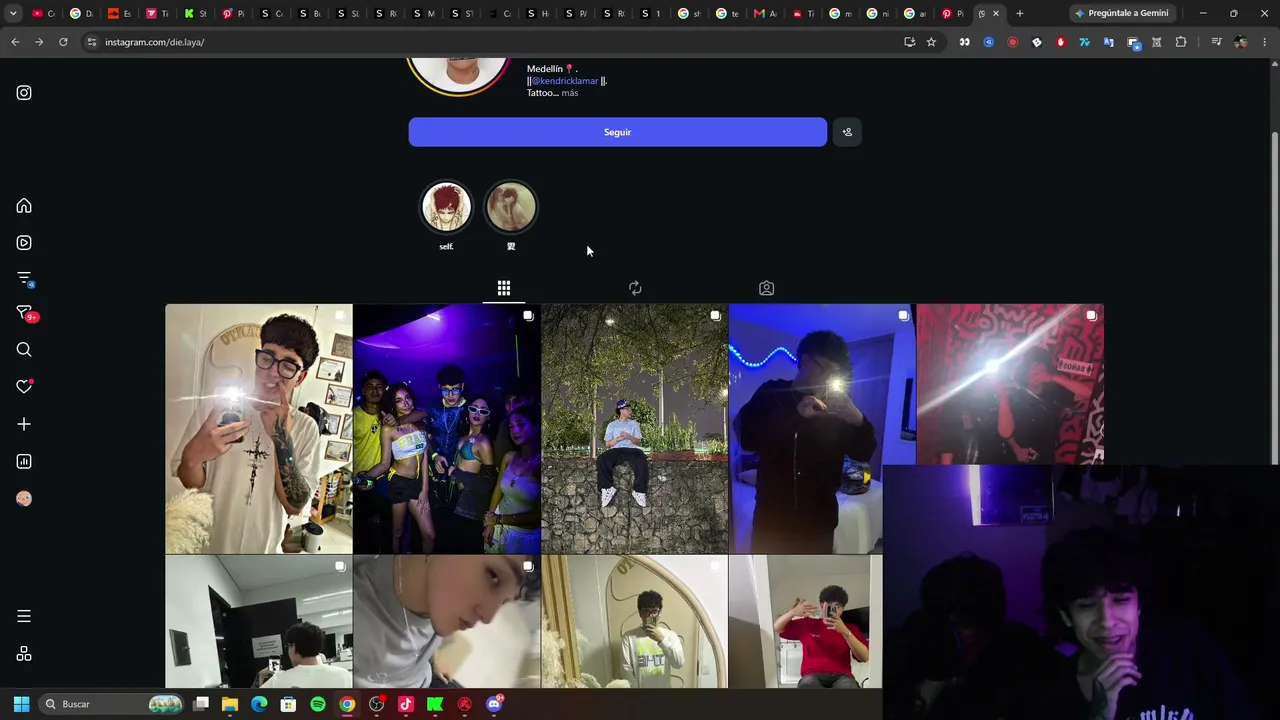Click the page vertical scrollbar
1280x720 pixels.
1274,300
